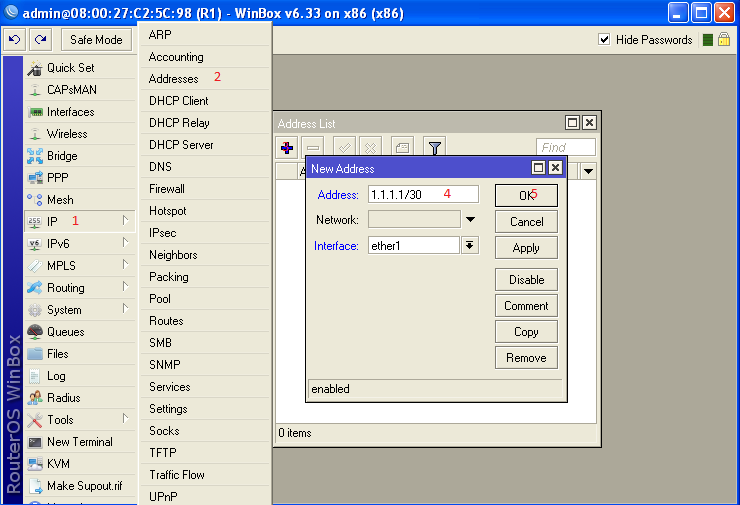
Task: Open the Interfaces section
Action: coord(80,112)
